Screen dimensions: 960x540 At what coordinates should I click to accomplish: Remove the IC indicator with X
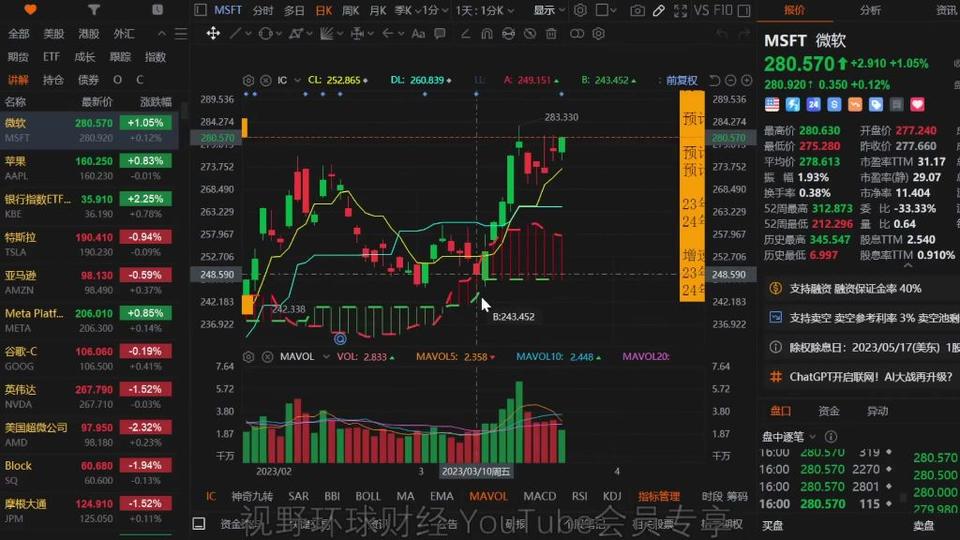click(x=266, y=80)
